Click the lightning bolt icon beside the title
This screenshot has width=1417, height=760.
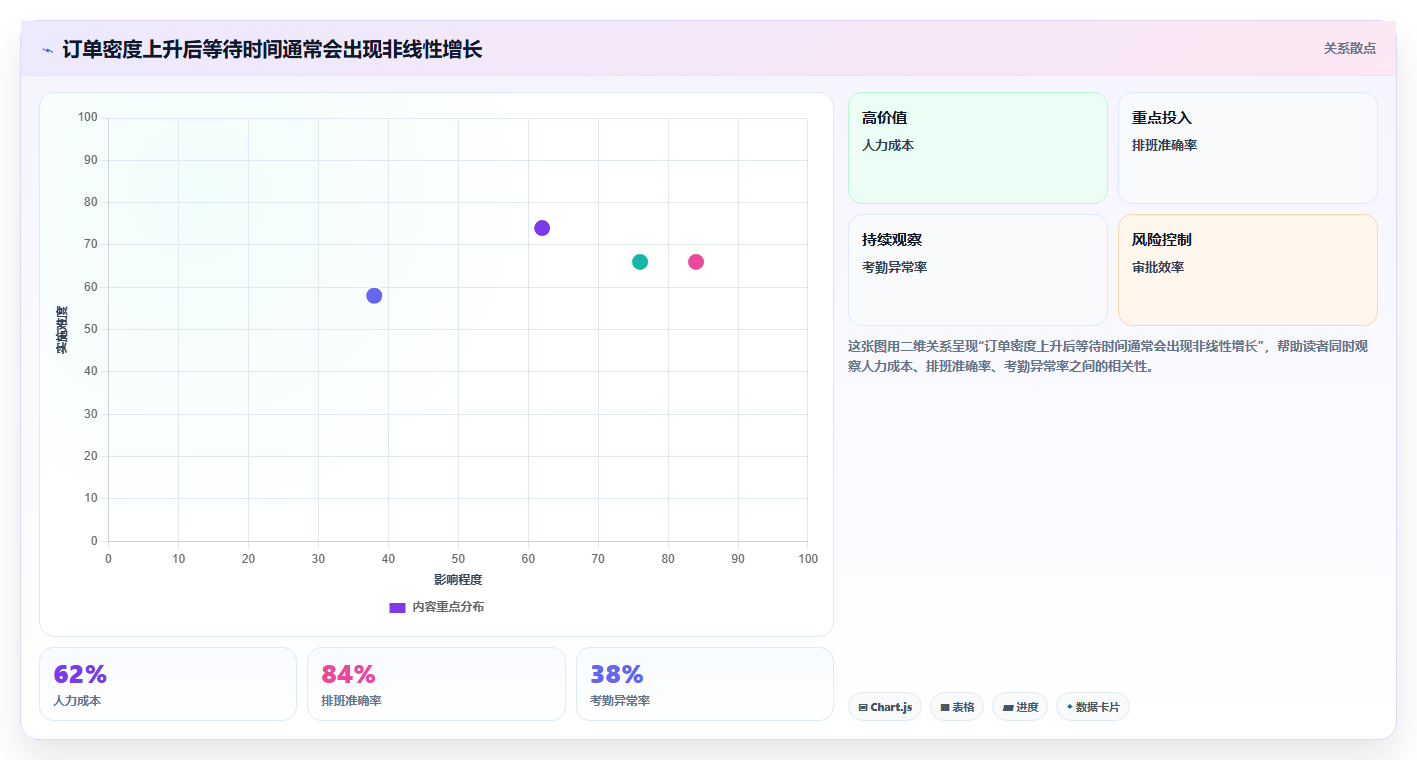(x=47, y=50)
